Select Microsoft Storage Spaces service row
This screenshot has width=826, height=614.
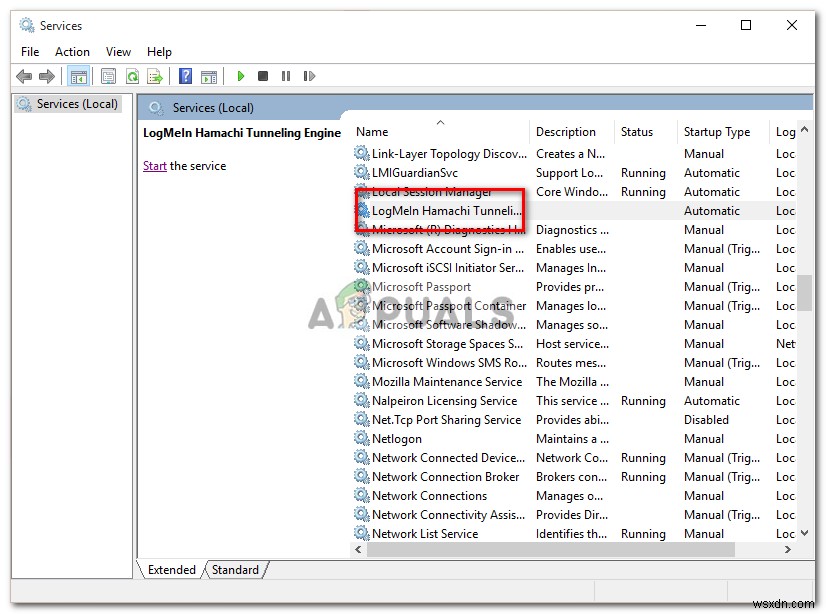point(574,344)
